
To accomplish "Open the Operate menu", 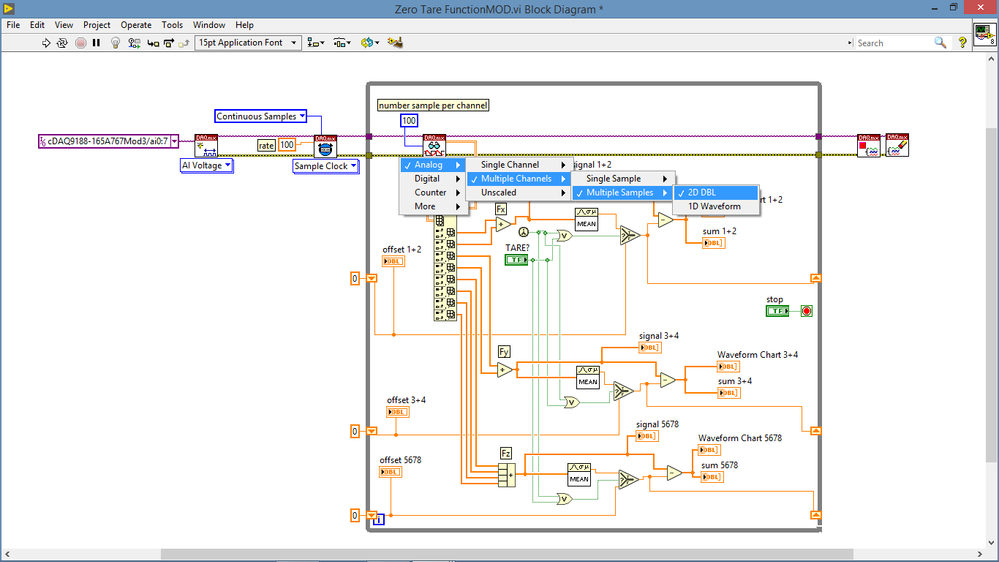I will point(136,25).
